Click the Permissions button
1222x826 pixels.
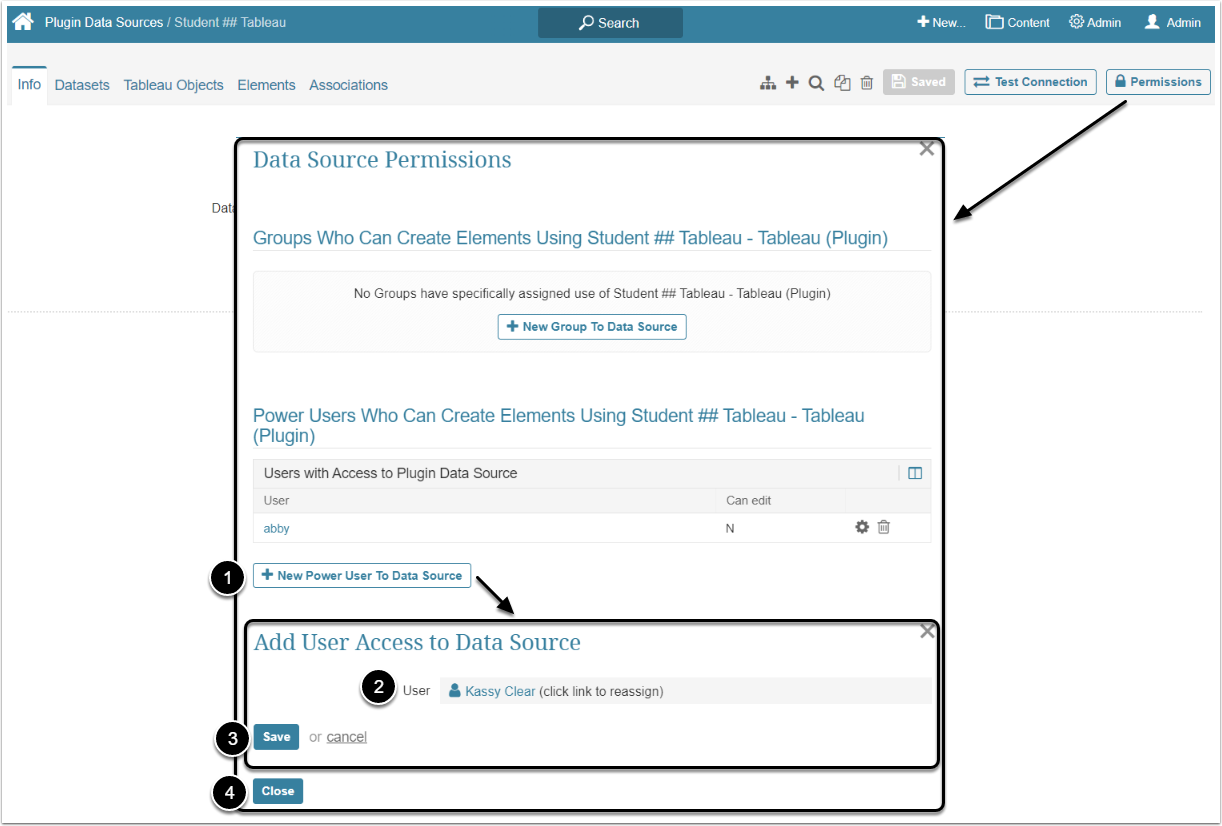coord(1158,82)
